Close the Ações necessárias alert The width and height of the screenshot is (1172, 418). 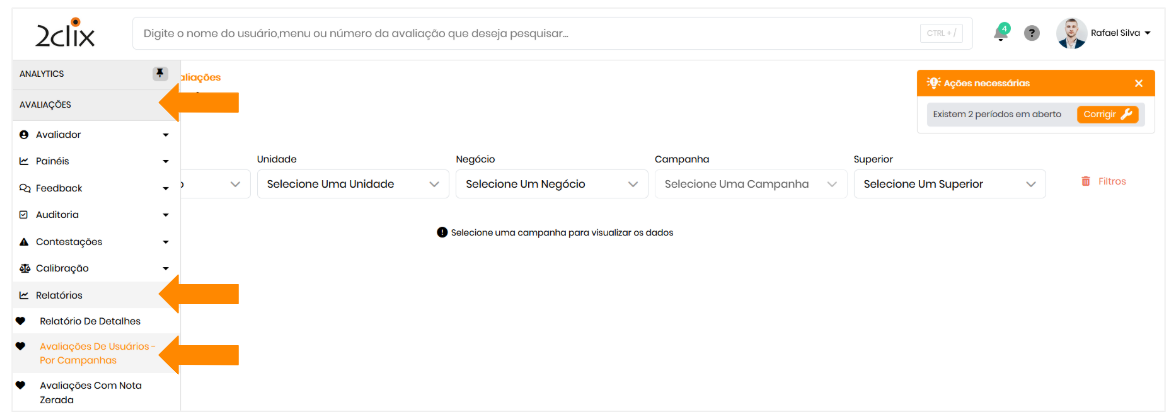tap(1138, 83)
